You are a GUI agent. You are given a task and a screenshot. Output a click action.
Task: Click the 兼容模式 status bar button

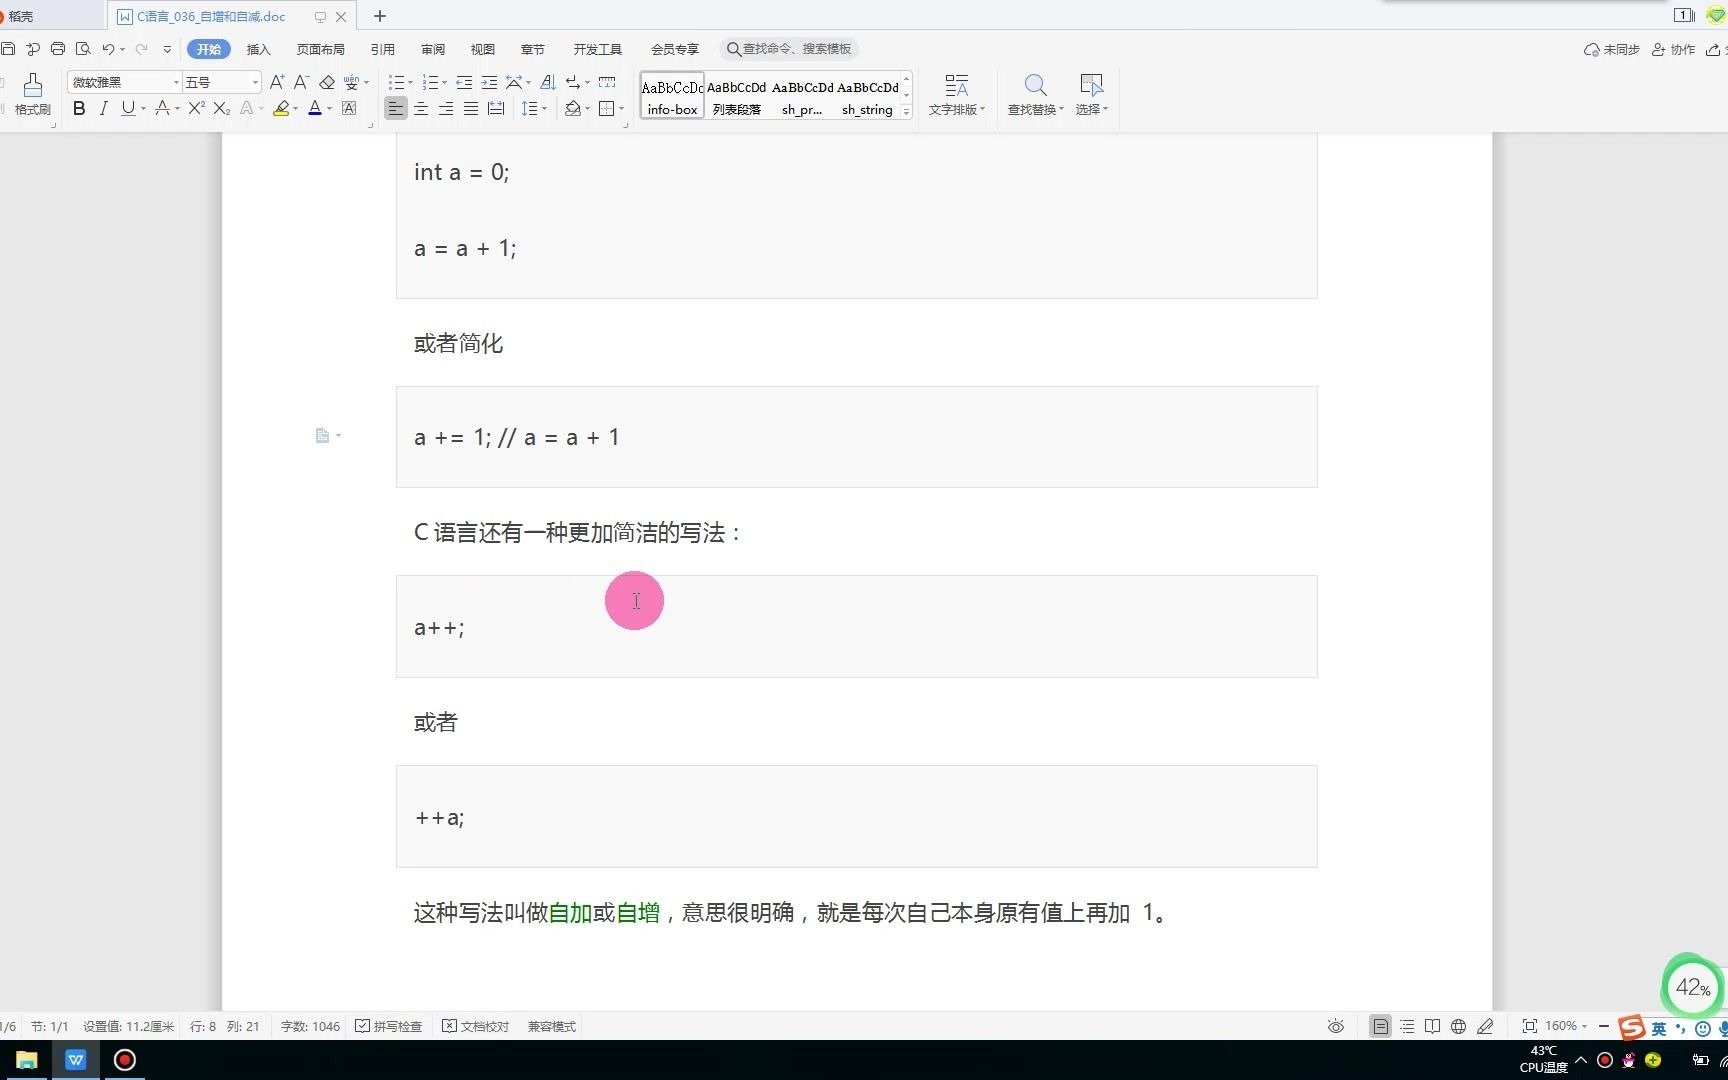[x=551, y=1025]
